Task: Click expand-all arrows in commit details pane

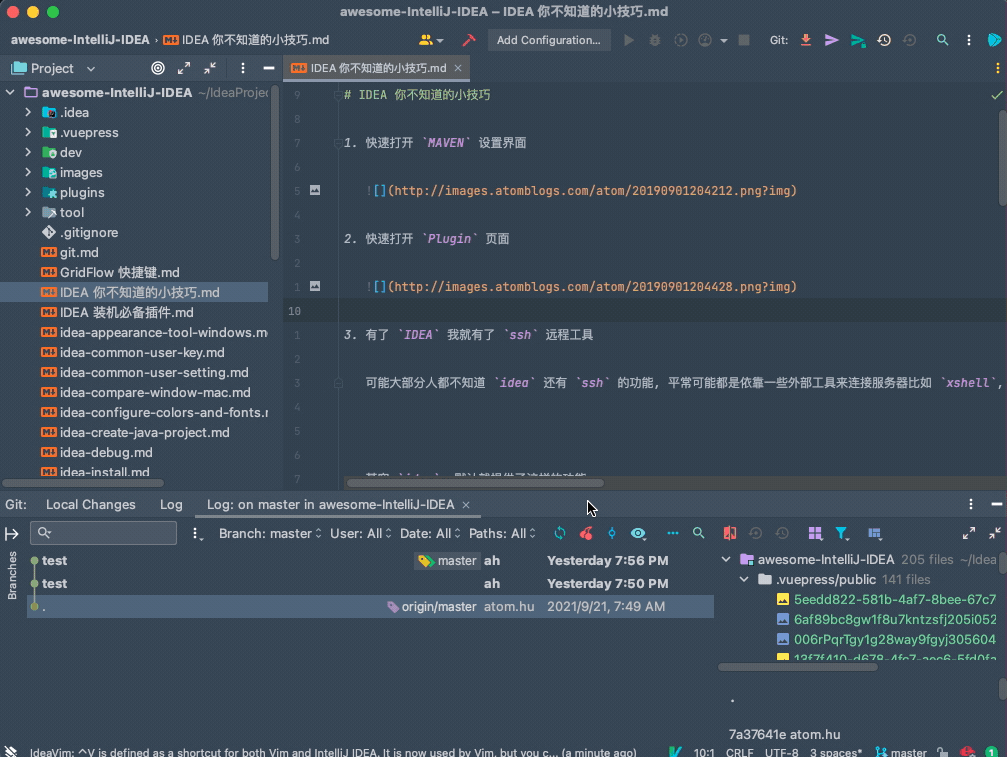Action: point(968,533)
